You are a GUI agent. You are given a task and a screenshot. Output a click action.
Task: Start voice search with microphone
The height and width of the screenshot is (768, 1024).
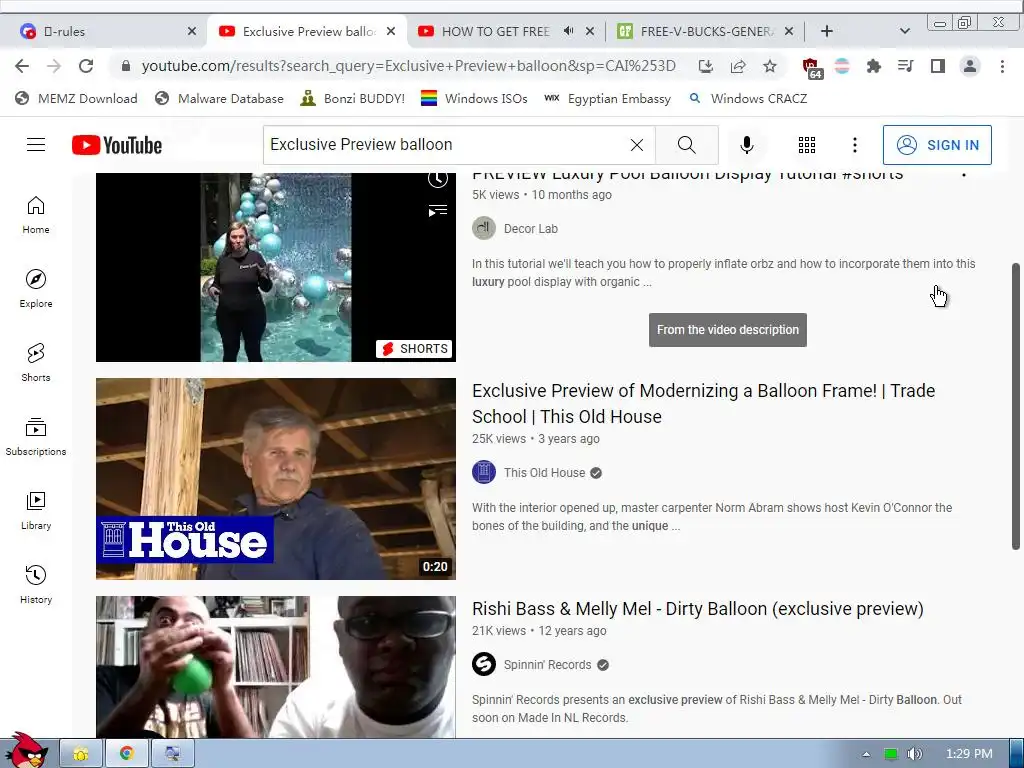tap(747, 145)
